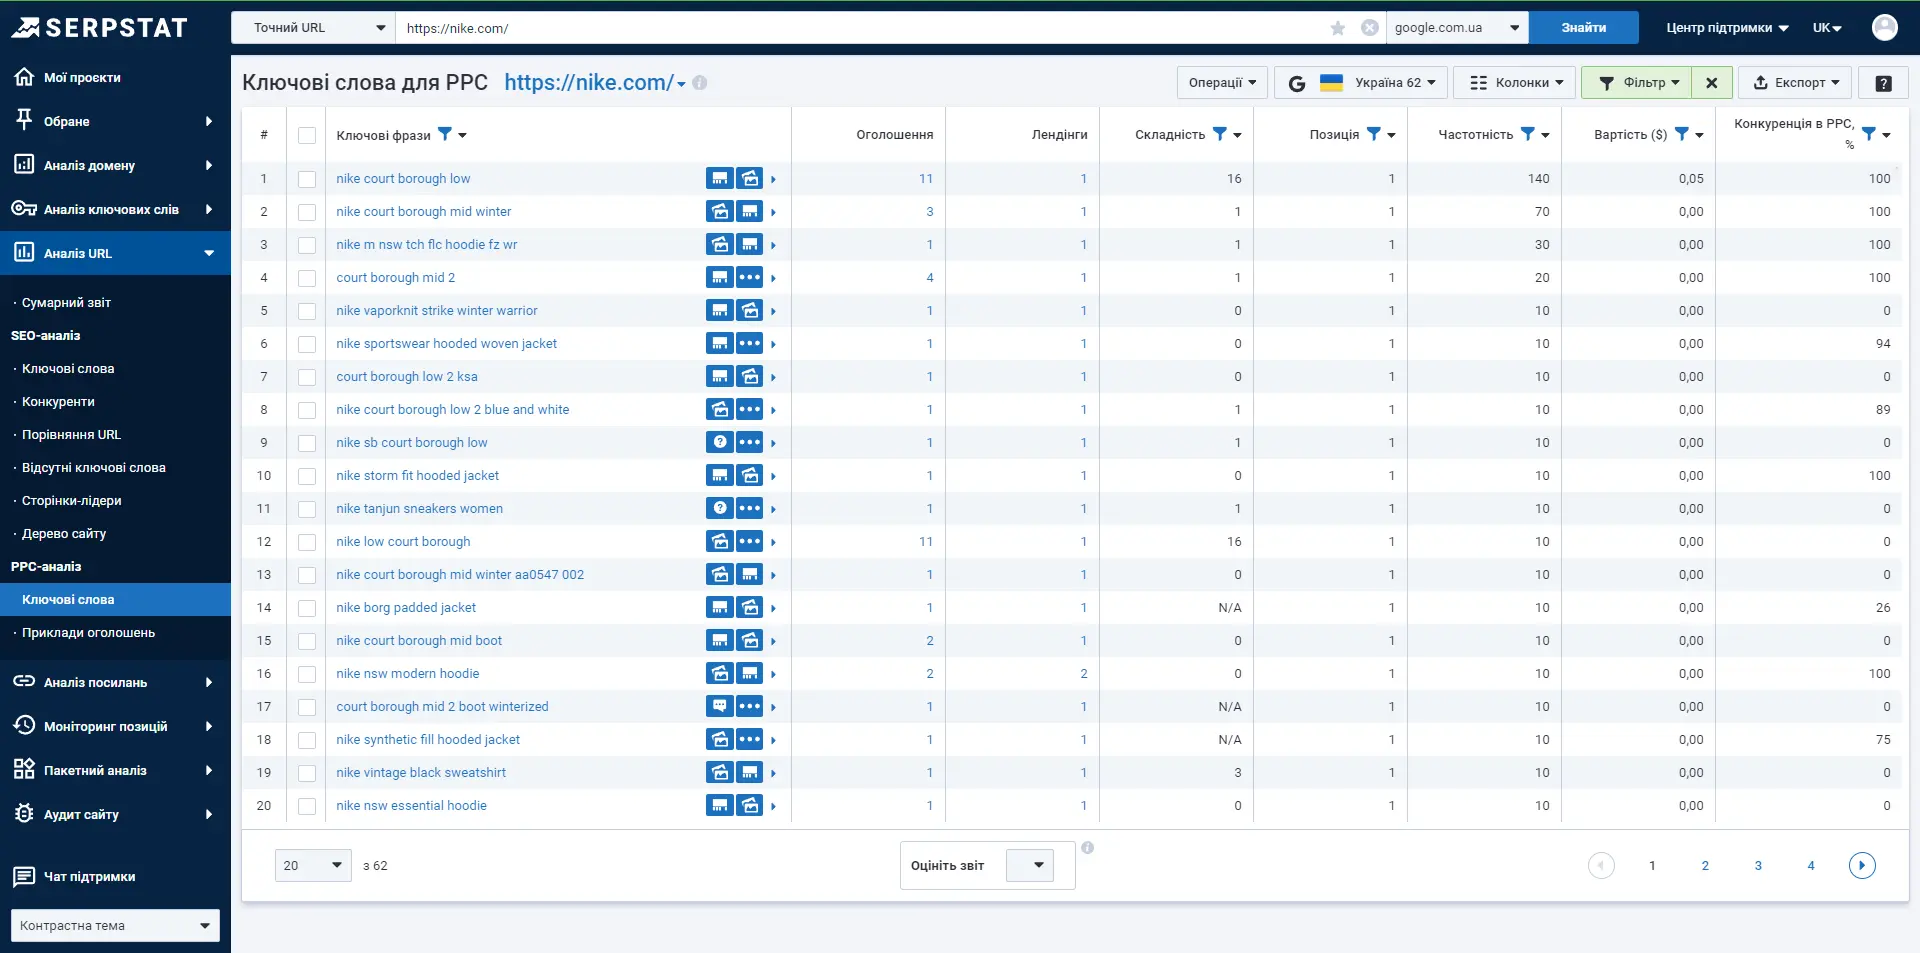Check the box for nike storm fit hooded jacket

pyautogui.click(x=307, y=476)
